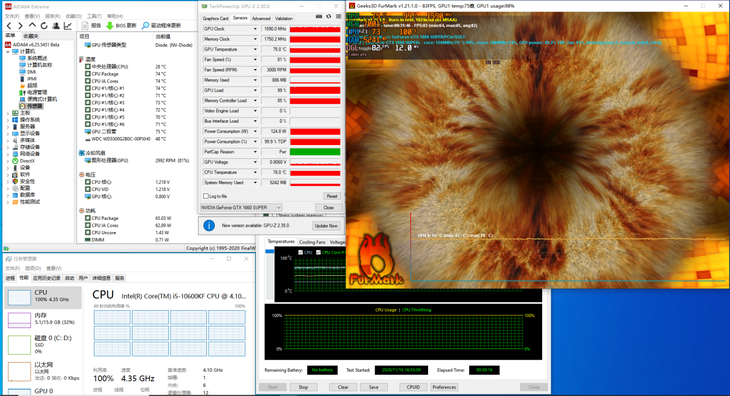
Task: Click the GPU-Z screenshot camera icon
Action: [x=319, y=17]
